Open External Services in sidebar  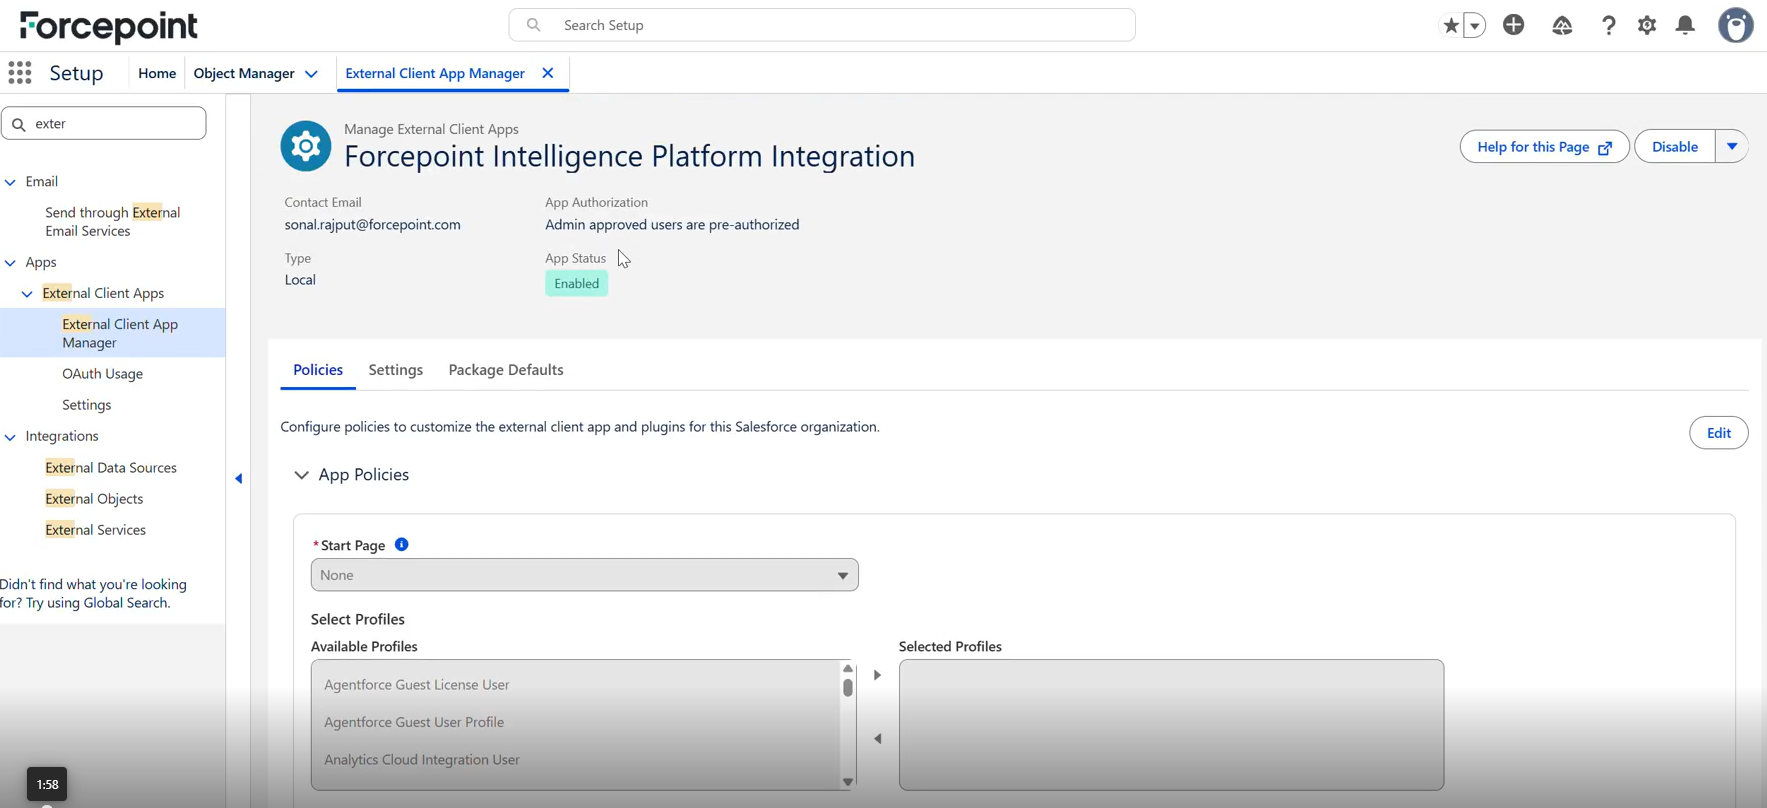pyautogui.click(x=96, y=530)
